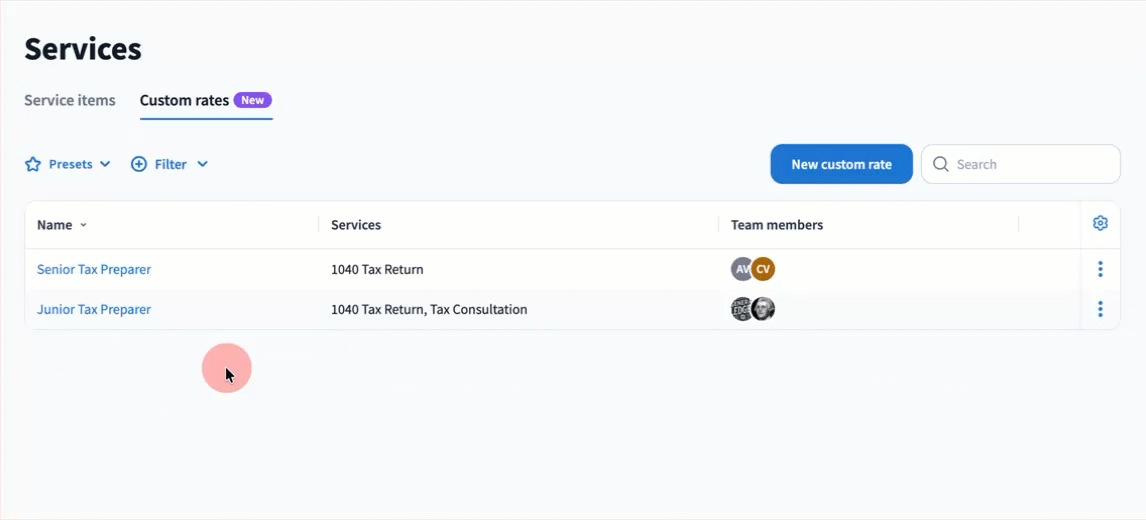Click the AV team member avatar

click(x=741, y=269)
